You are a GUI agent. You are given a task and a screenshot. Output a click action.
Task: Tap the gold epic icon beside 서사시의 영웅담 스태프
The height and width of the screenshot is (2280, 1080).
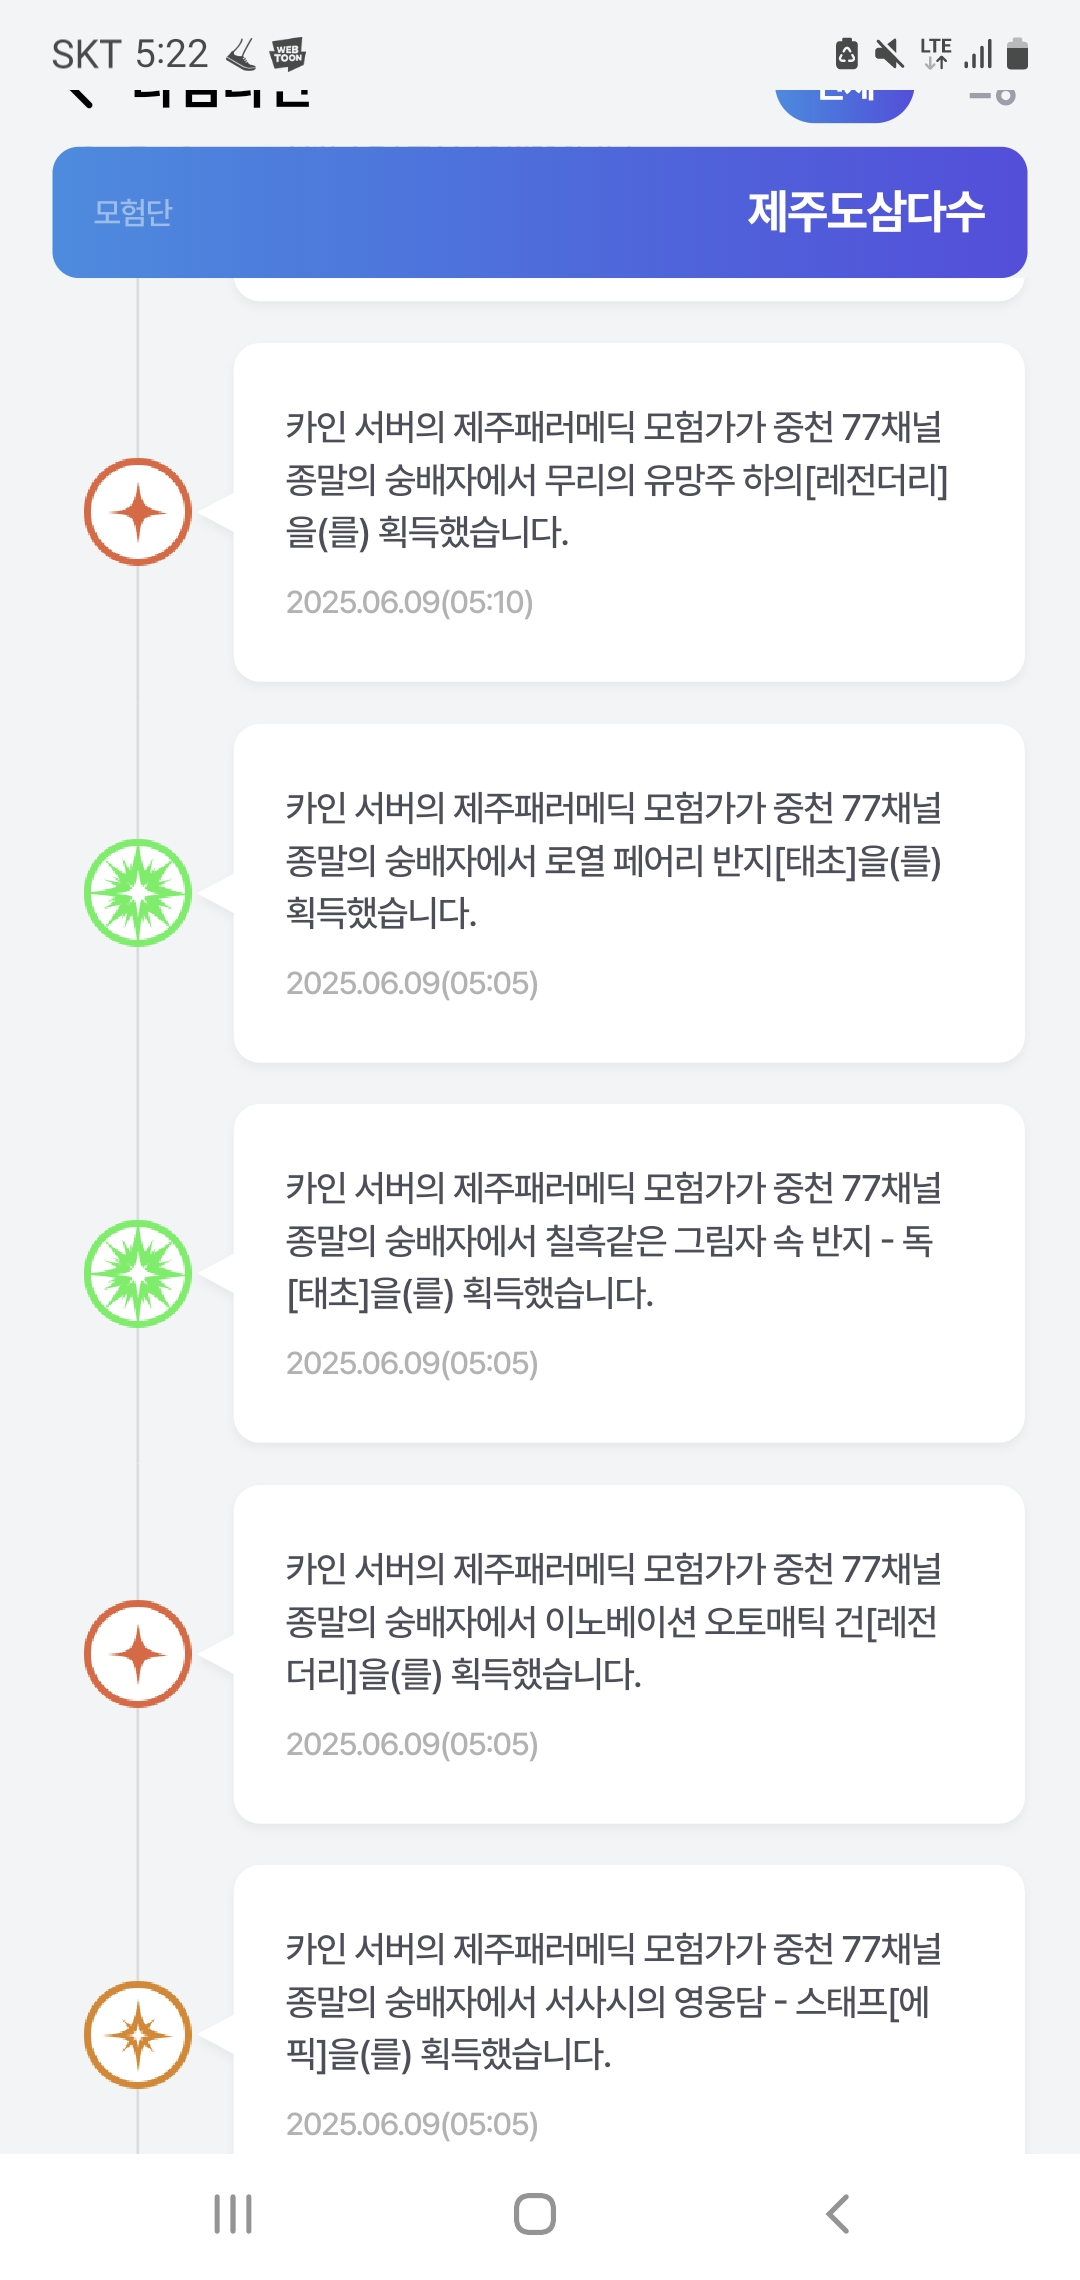click(138, 2035)
